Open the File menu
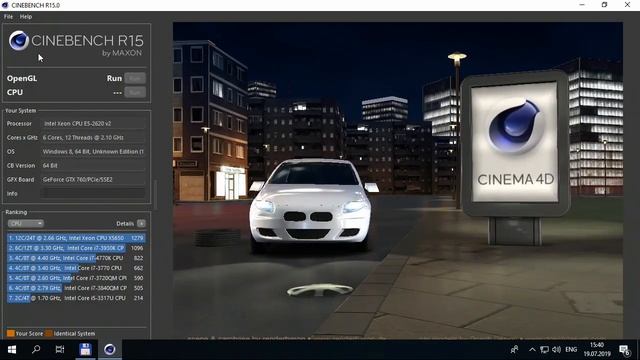 (8, 17)
